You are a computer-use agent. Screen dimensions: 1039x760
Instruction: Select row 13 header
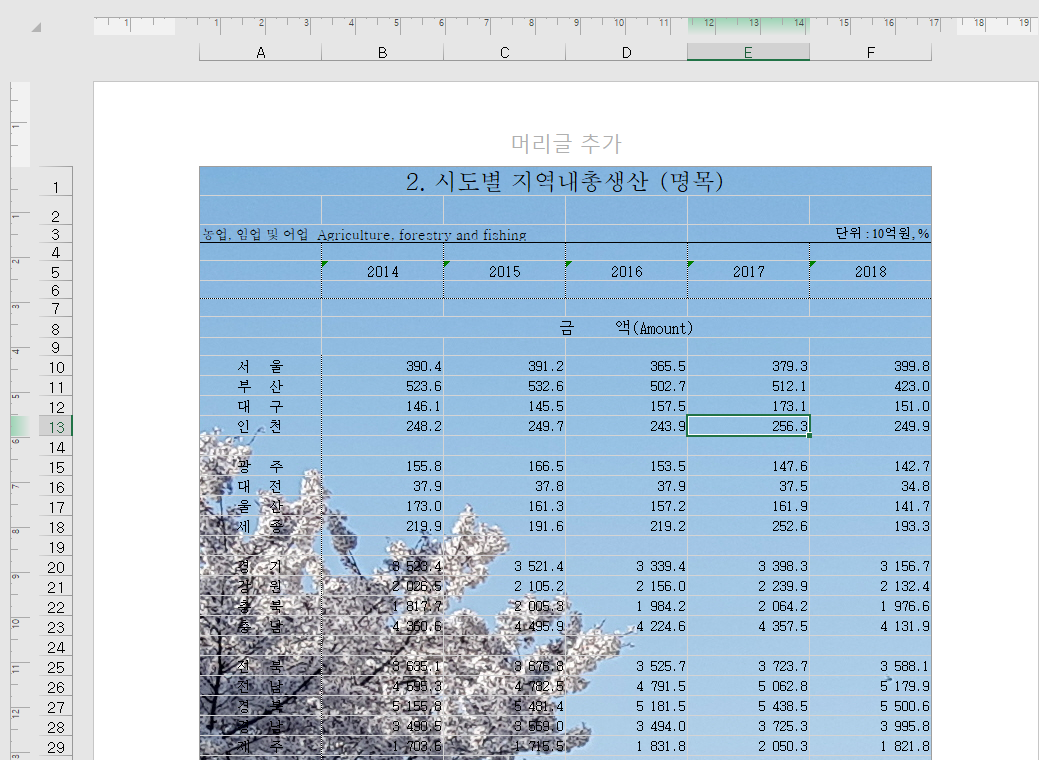pos(55,427)
